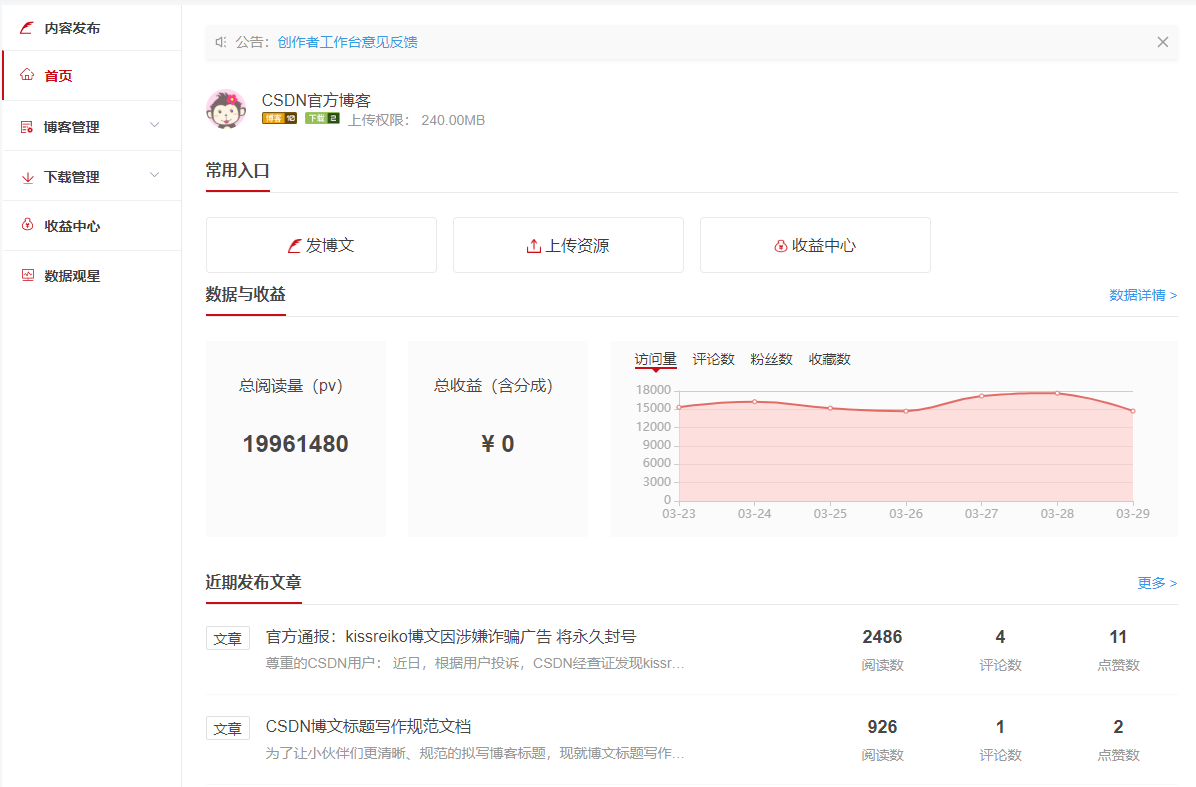The image size is (1196, 787).
Task: Switch chart to 访问量 tab
Action: 655,359
